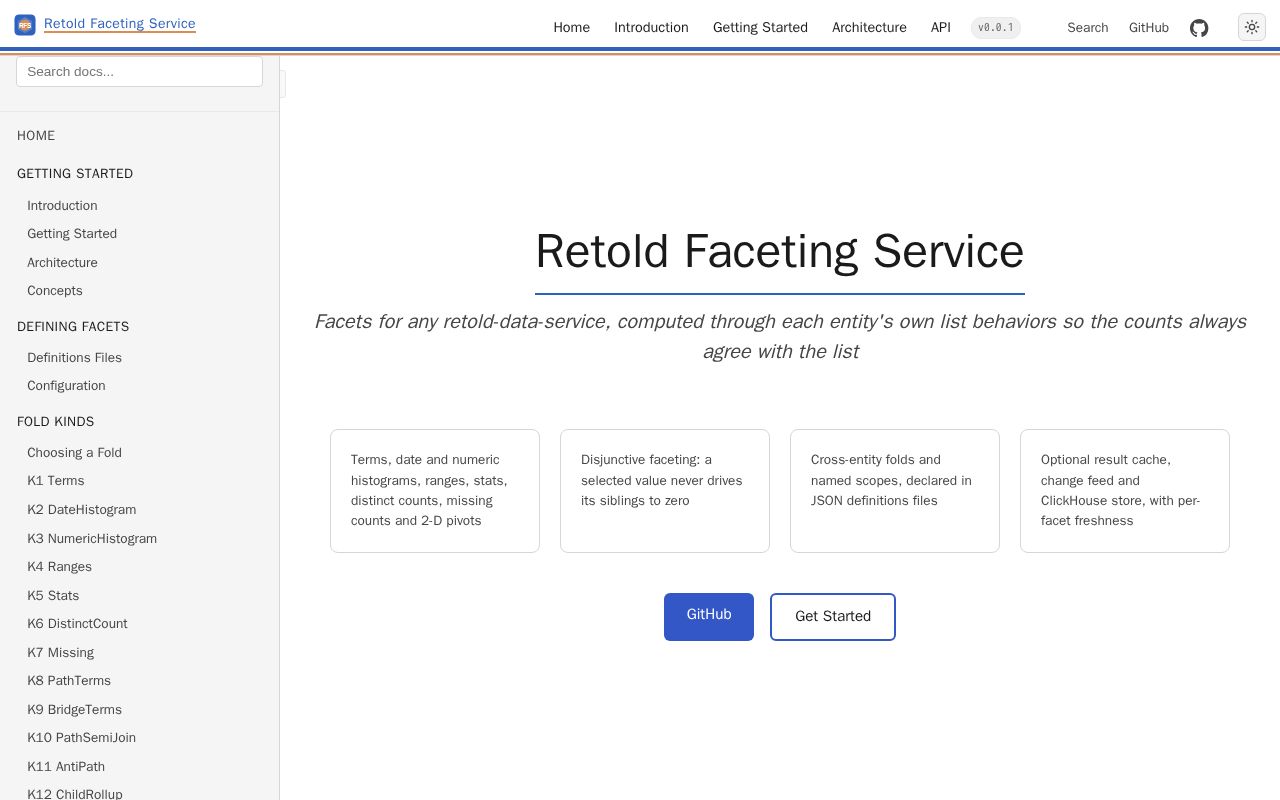
Task: Open Definitions Files in sidebar
Action: pos(74,358)
